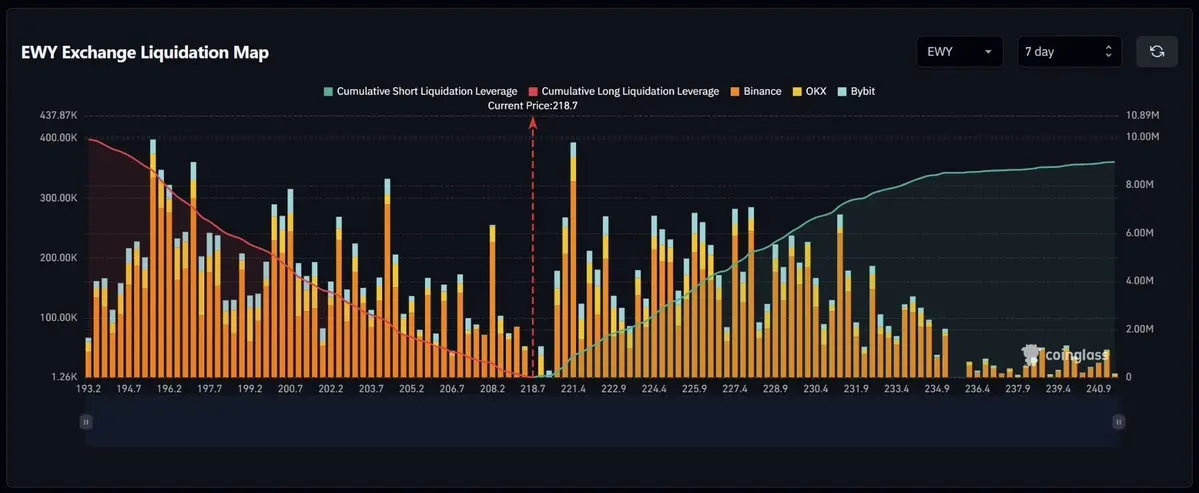Click the light blue Bybit legend swatch

842,91
